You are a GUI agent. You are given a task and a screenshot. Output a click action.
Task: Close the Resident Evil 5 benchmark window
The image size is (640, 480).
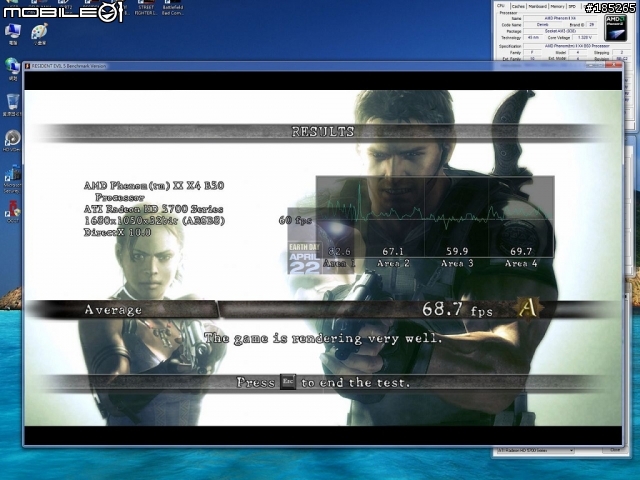(x=613, y=65)
